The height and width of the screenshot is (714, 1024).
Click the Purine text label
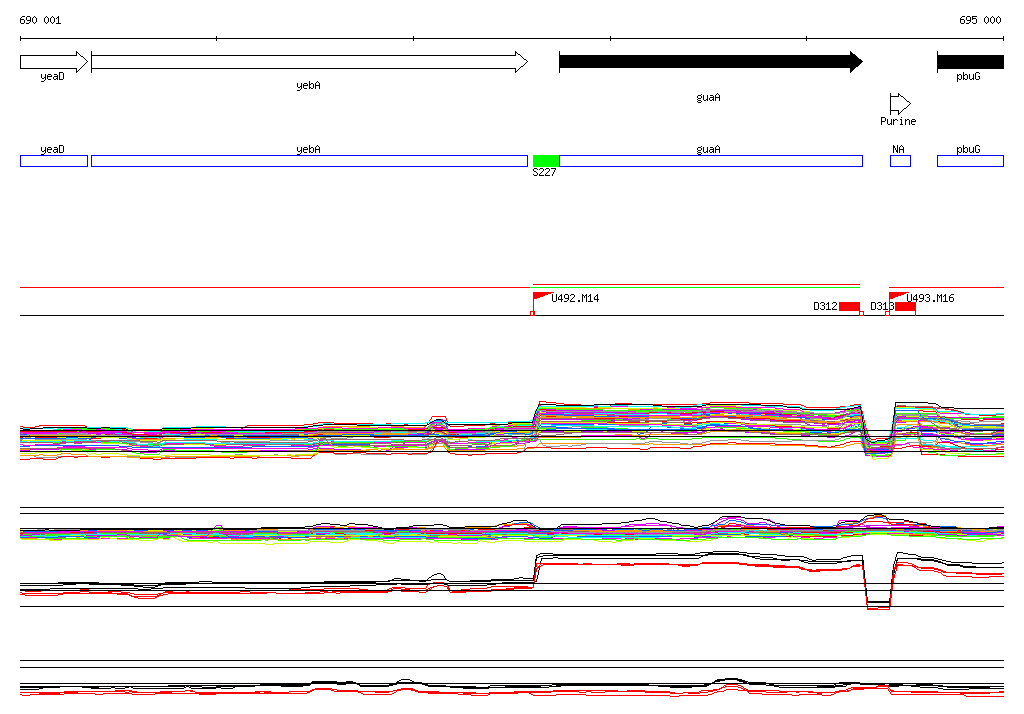pos(898,122)
